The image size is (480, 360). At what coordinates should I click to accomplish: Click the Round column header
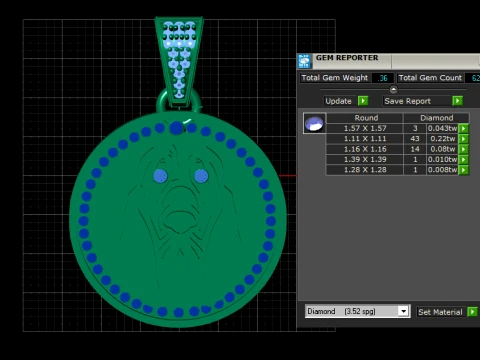366,118
